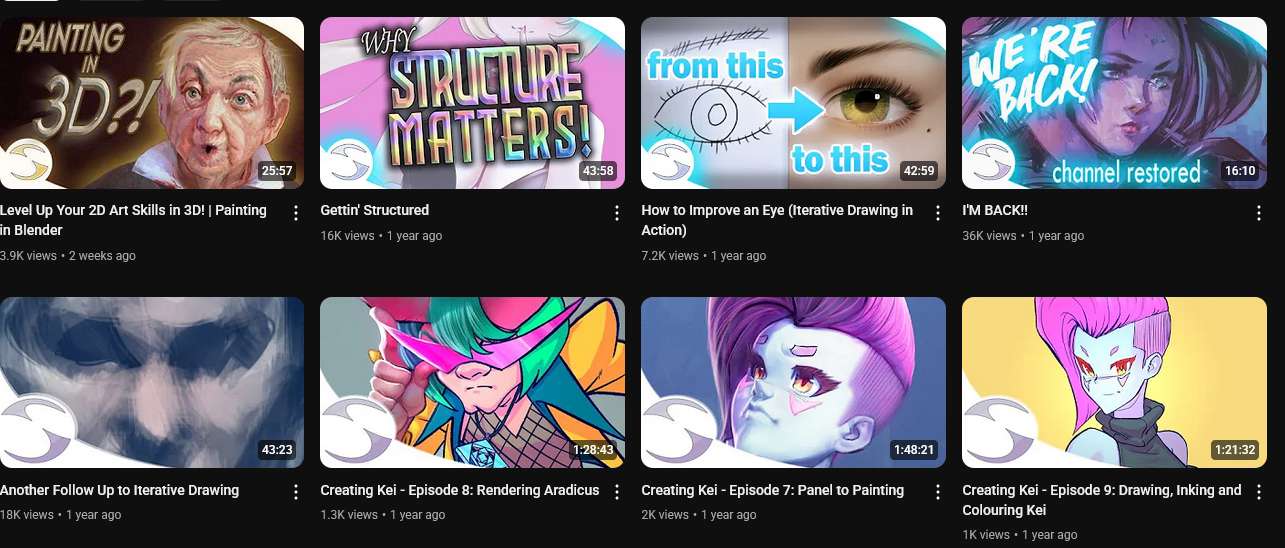This screenshot has height=548, width=1285.
Task: Open more actions for Creating Kei Episode 8
Action: (617, 492)
